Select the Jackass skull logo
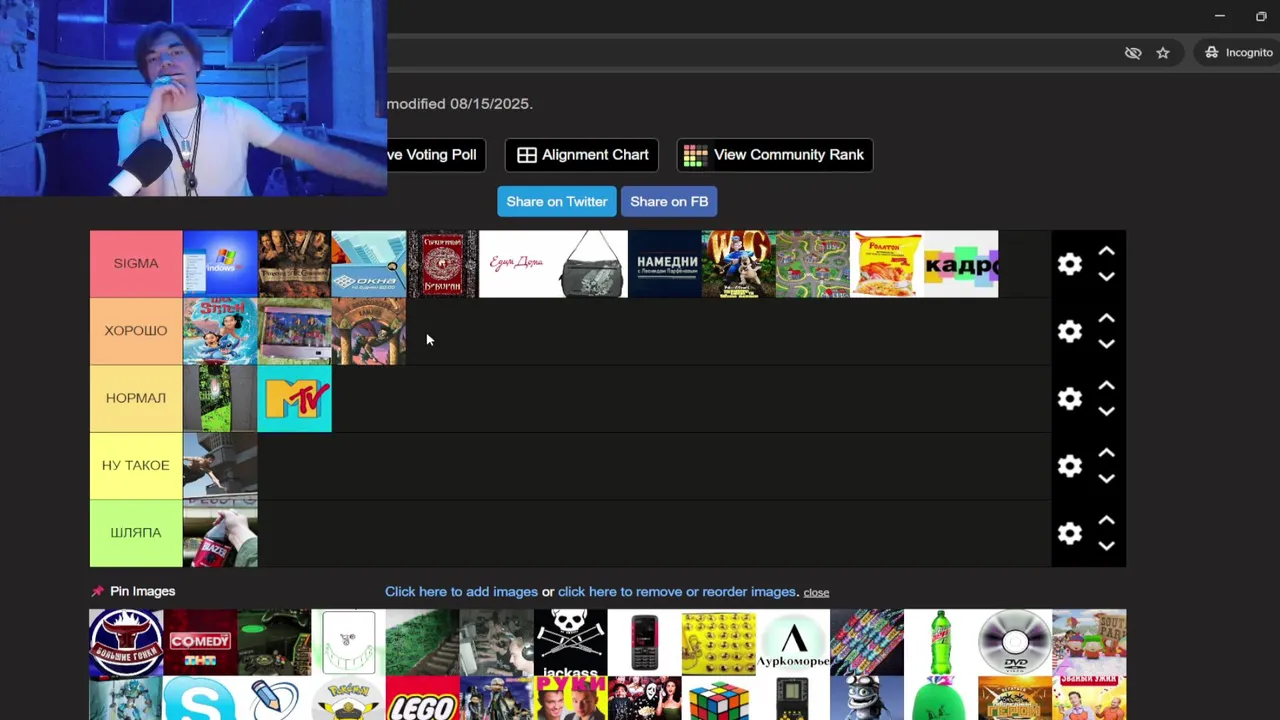This screenshot has height=720, width=1280. click(570, 643)
